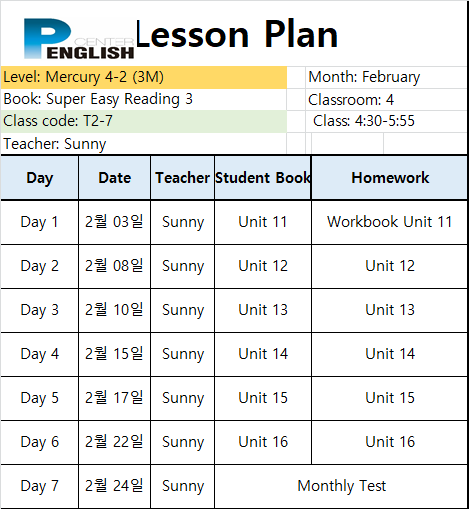476x517 pixels.
Task: Click the Book: Super Easy Reading 3 cell
Action: (144, 100)
